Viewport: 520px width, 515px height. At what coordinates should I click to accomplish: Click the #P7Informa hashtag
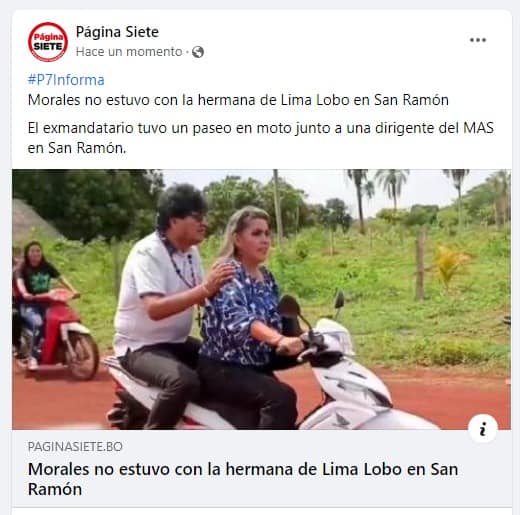[66, 80]
